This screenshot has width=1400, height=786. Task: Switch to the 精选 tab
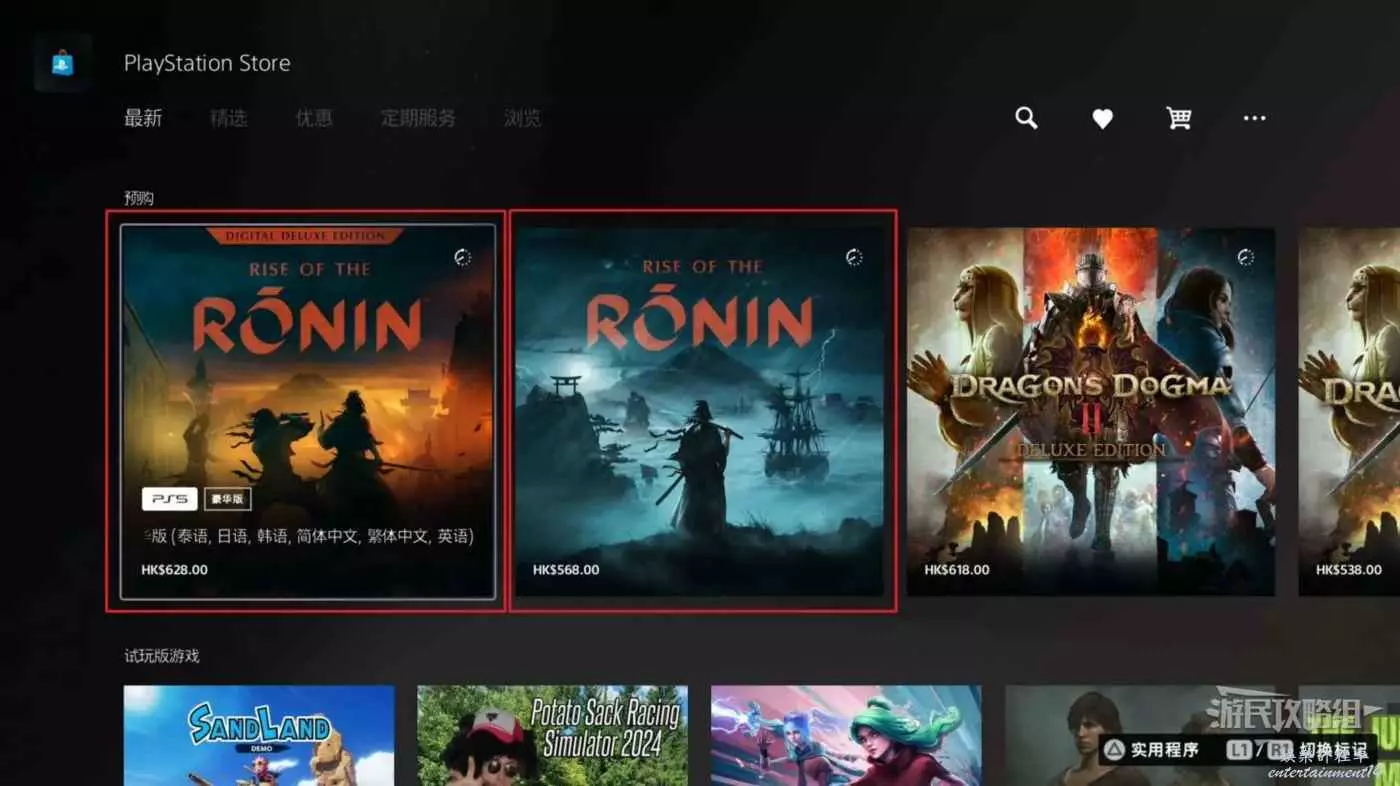pyautogui.click(x=228, y=118)
